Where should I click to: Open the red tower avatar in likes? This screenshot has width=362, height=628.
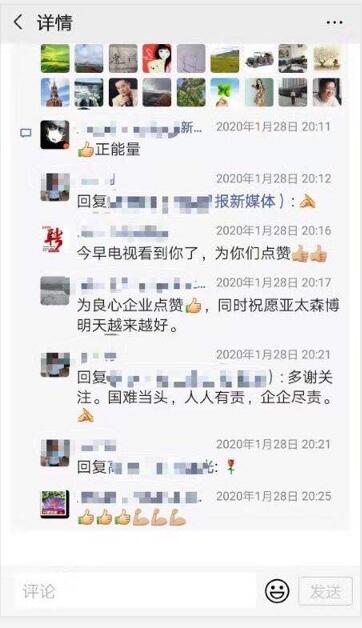(55, 92)
